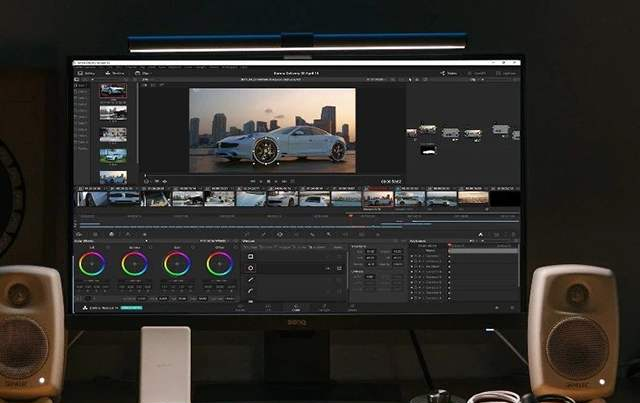
Task: Toggle the Linear window shape
Action: (250, 256)
